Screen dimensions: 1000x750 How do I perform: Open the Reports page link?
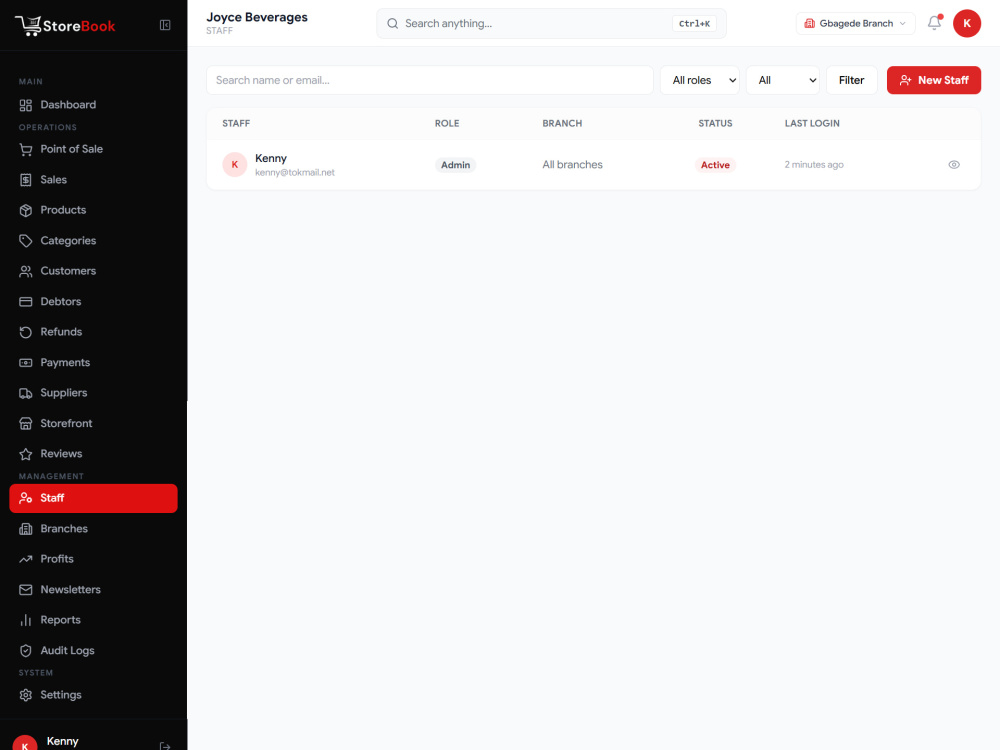point(93,621)
